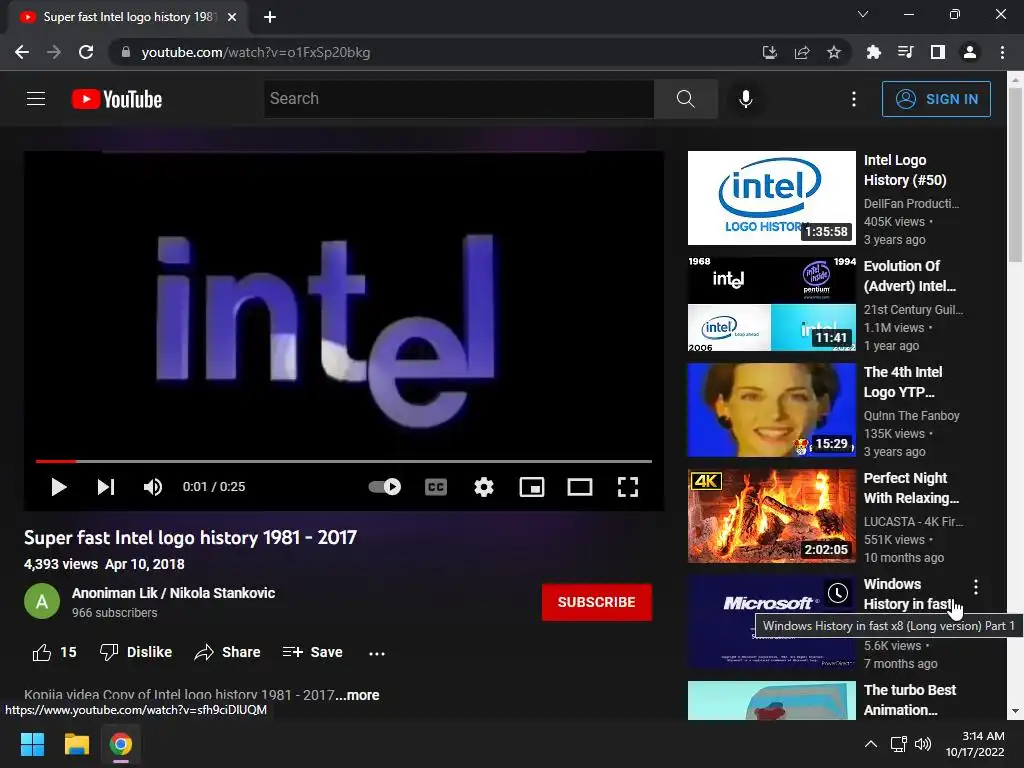Open Evolution Of (Advert) Intel video title
This screenshot has width=1024, height=768.
point(909,276)
